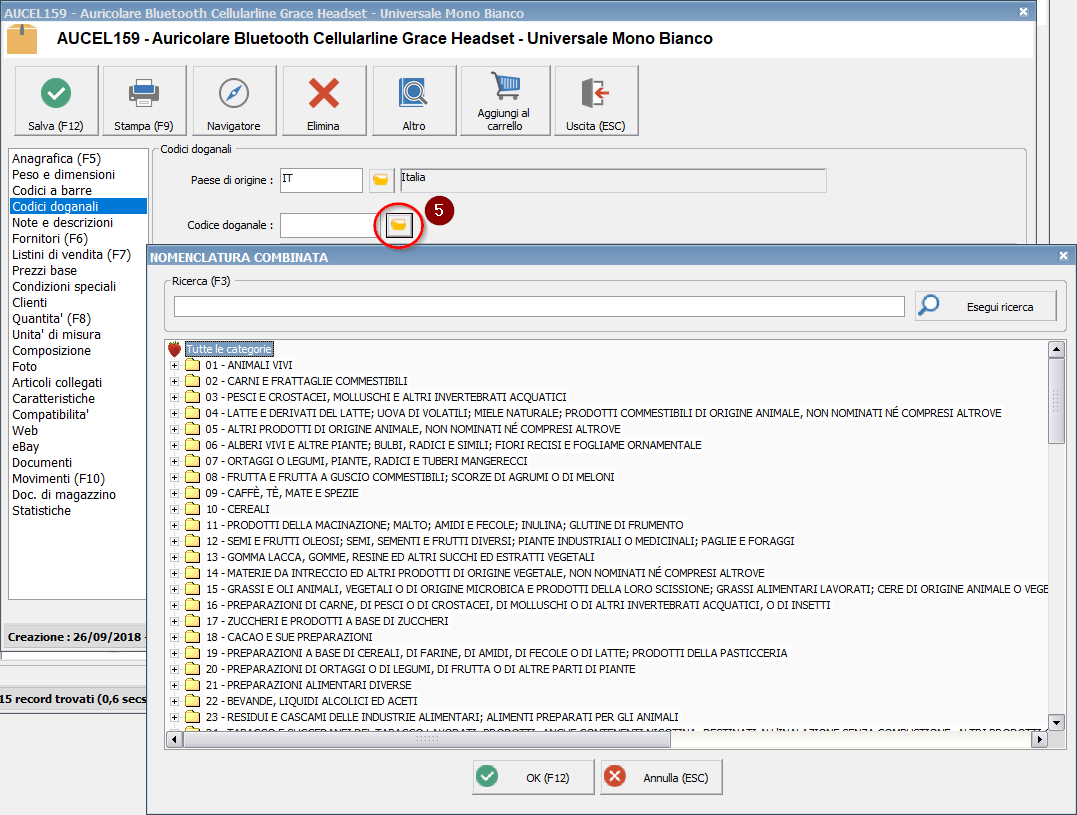Confirm with the OK (F12) button
The height and width of the screenshot is (815, 1077).
click(533, 777)
